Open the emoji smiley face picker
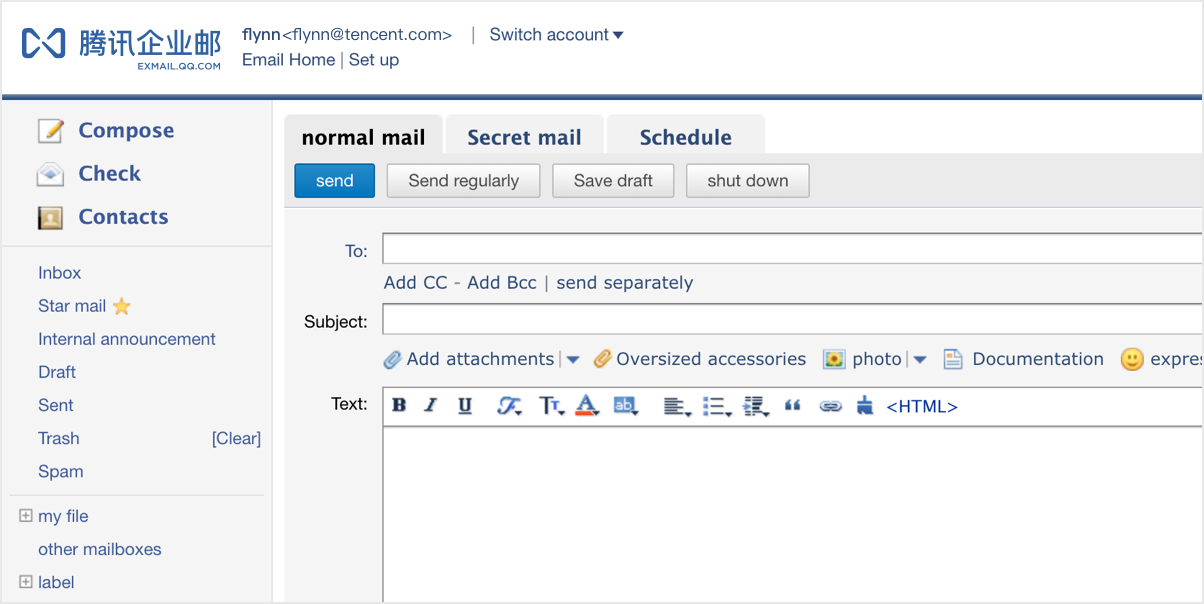This screenshot has width=1204, height=604. (1131, 359)
